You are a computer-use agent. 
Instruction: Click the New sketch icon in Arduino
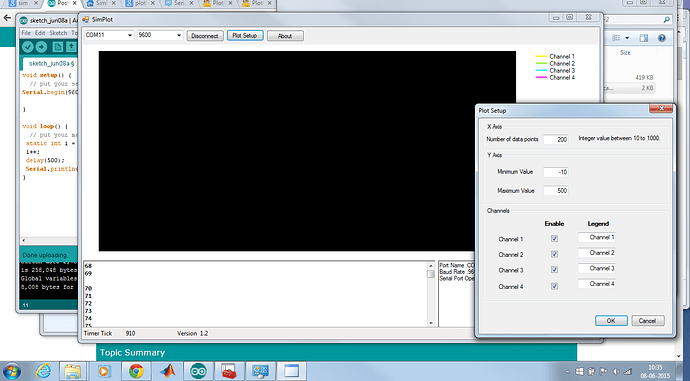(58, 47)
